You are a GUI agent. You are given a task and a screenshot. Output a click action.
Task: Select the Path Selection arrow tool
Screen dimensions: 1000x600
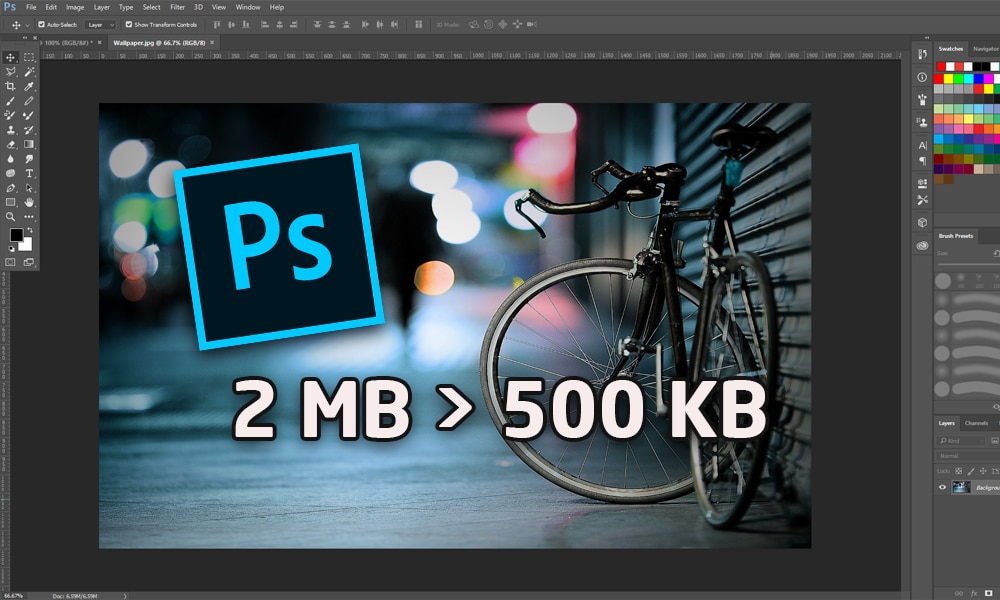pos(29,188)
